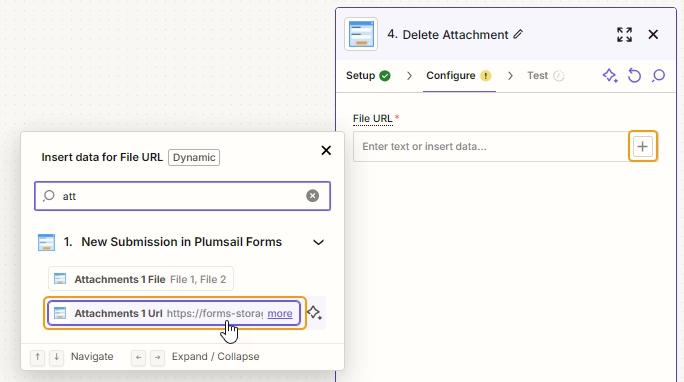Collapse New Submission in Plumsail Forms section
The height and width of the screenshot is (382, 684).
tap(318, 242)
